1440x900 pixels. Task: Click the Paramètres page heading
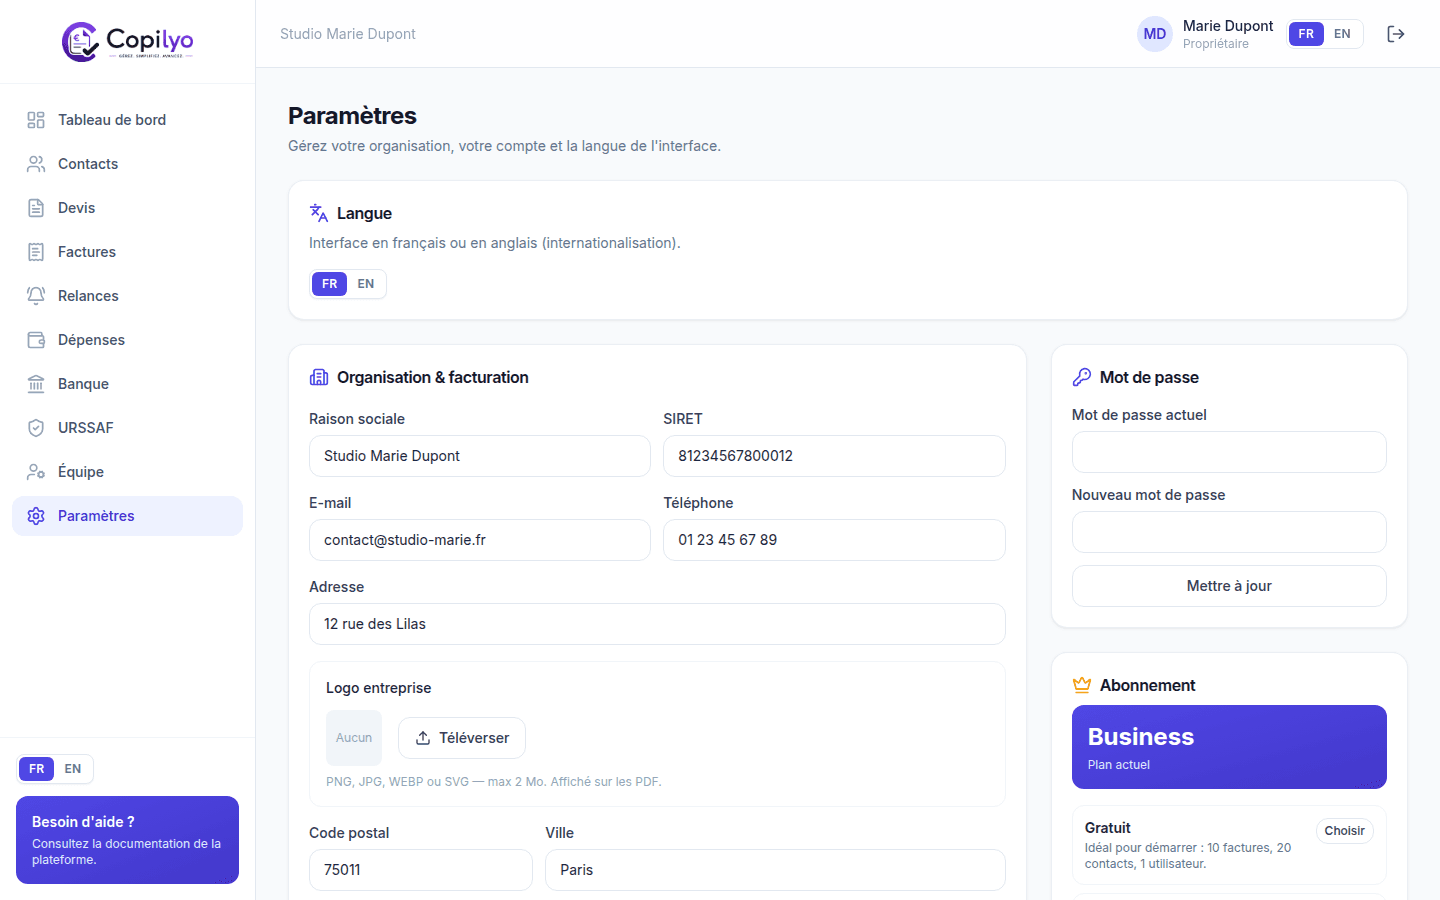tap(352, 116)
